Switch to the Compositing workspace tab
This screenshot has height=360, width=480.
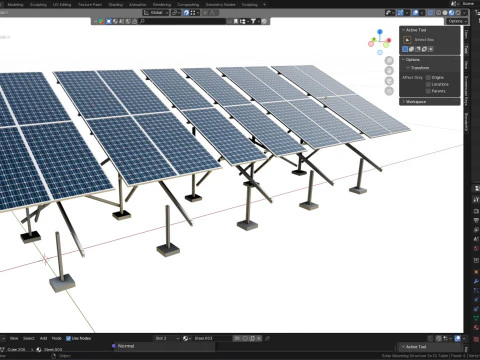point(188,5)
